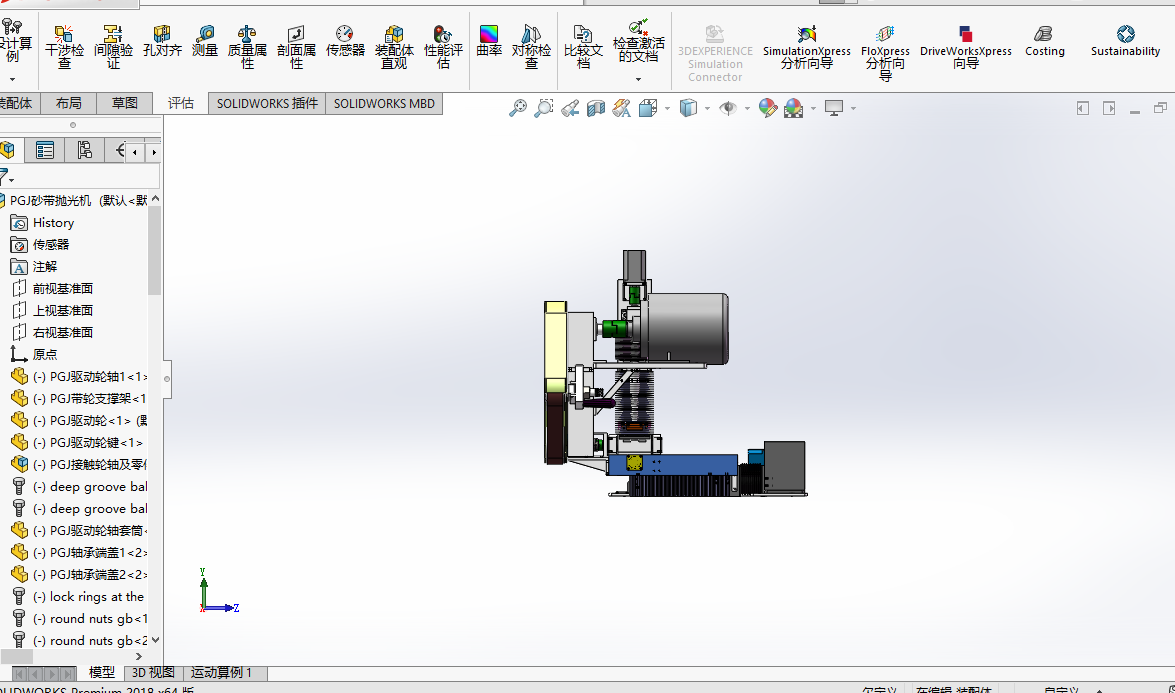The width and height of the screenshot is (1175, 693).
Task: Open the SOLIDWORKS 插件 tab
Action: (268, 103)
